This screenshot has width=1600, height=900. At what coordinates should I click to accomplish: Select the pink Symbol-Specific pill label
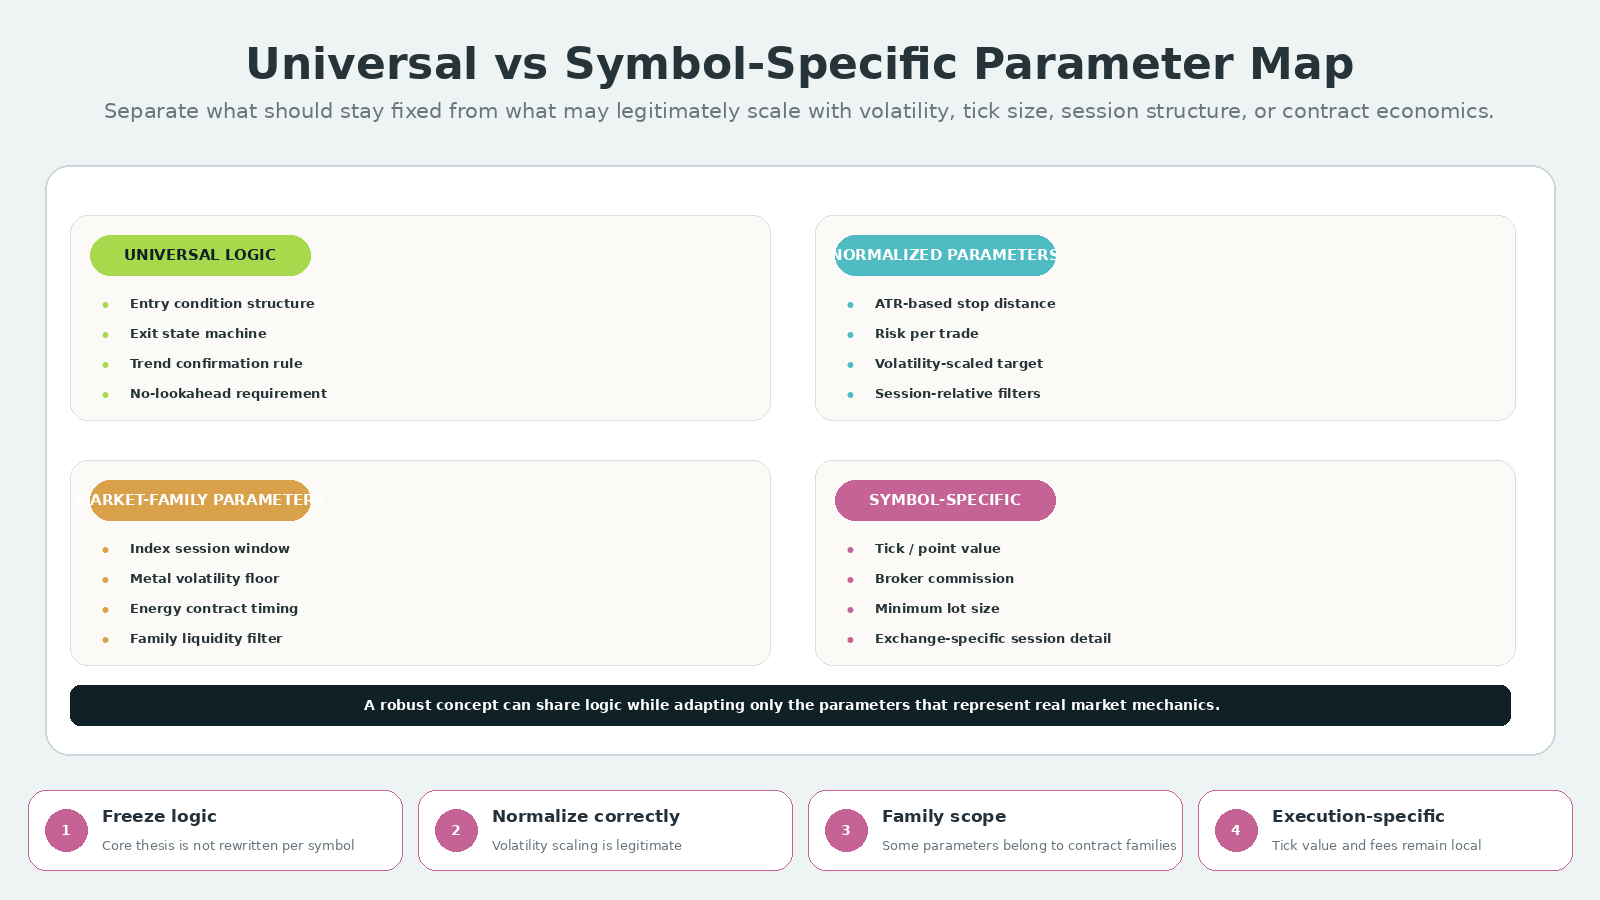pos(945,500)
